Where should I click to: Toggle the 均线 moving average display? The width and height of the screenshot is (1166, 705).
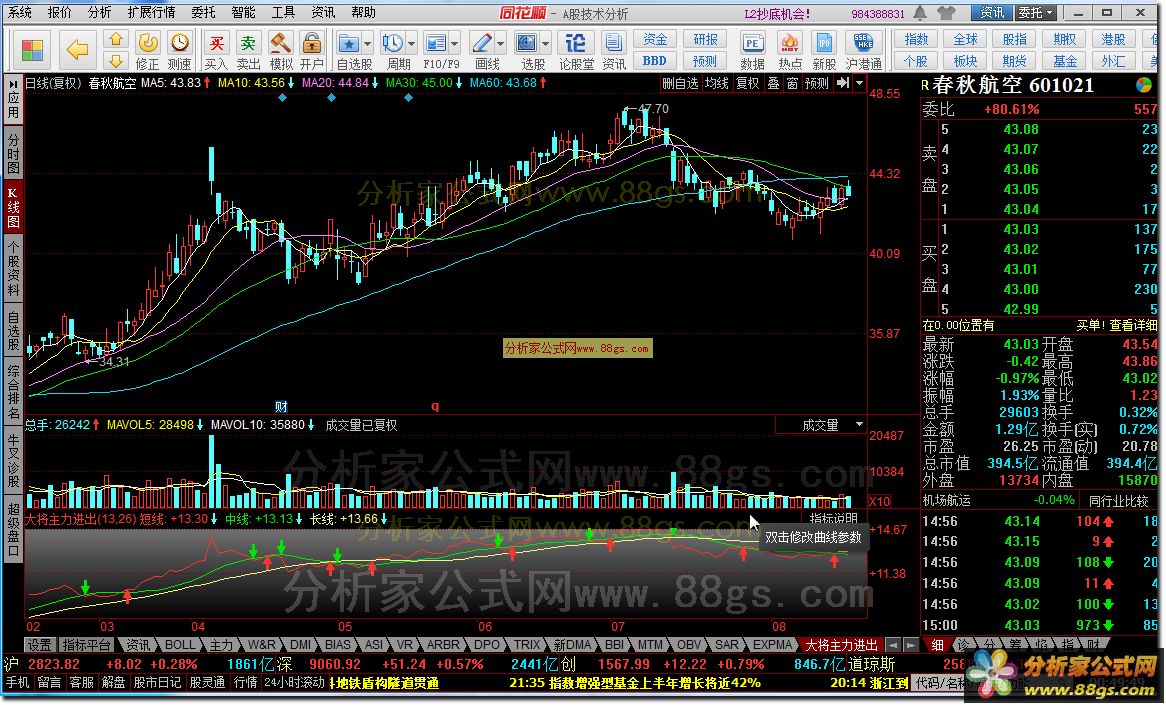pyautogui.click(x=716, y=83)
